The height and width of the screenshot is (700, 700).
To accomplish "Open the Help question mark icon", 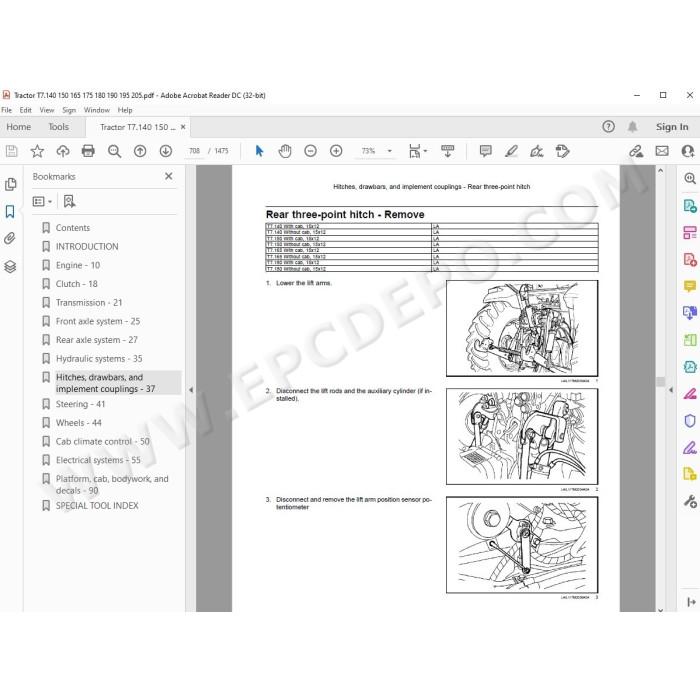I will tap(608, 127).
